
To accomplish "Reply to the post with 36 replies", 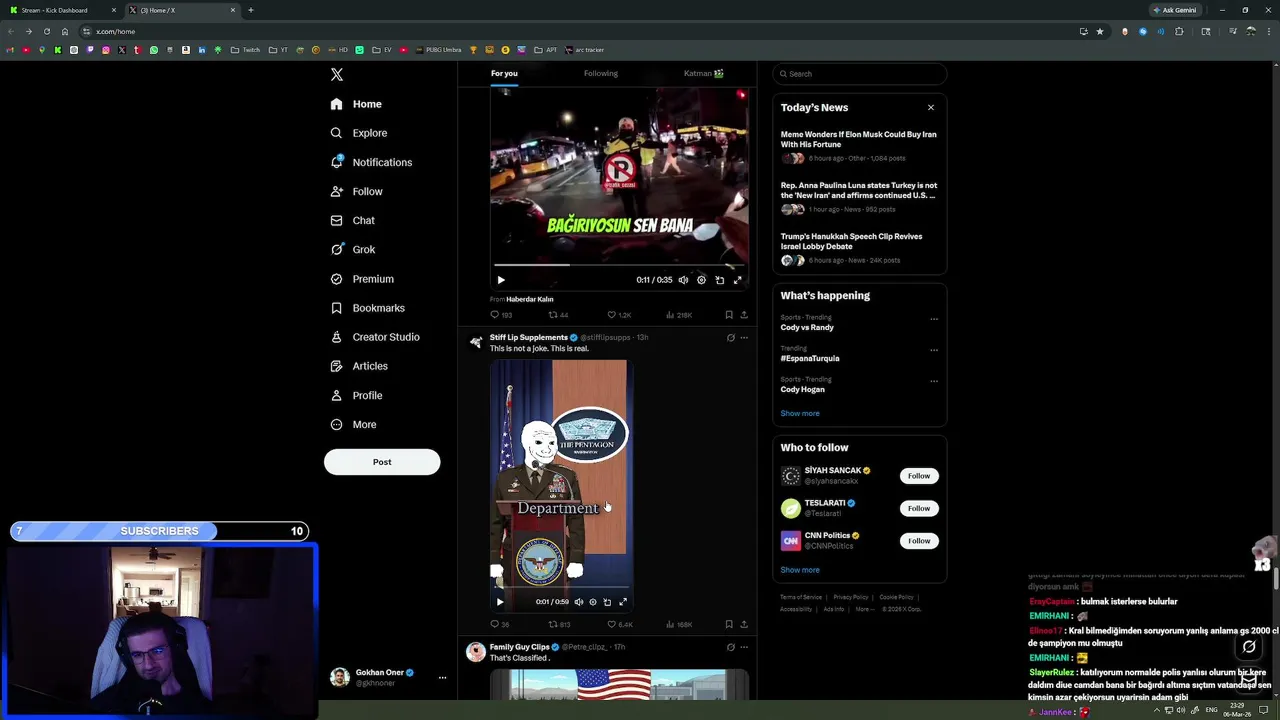I will (x=500, y=624).
